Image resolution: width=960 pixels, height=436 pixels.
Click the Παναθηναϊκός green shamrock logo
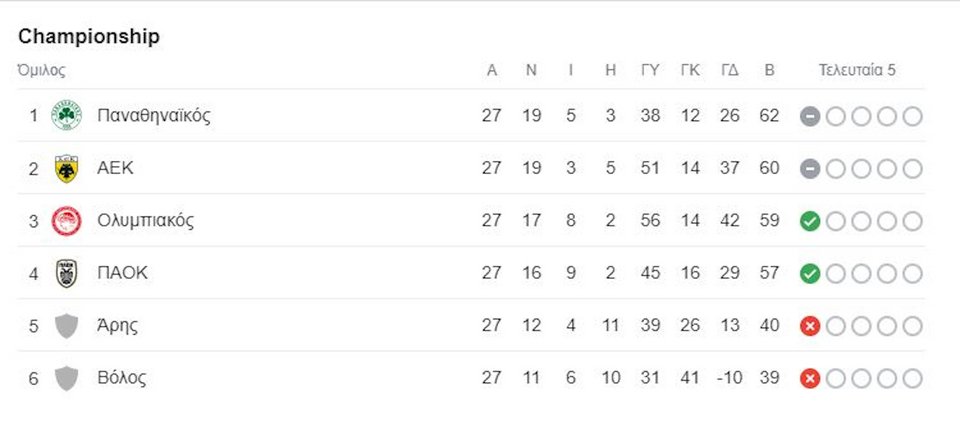point(66,115)
